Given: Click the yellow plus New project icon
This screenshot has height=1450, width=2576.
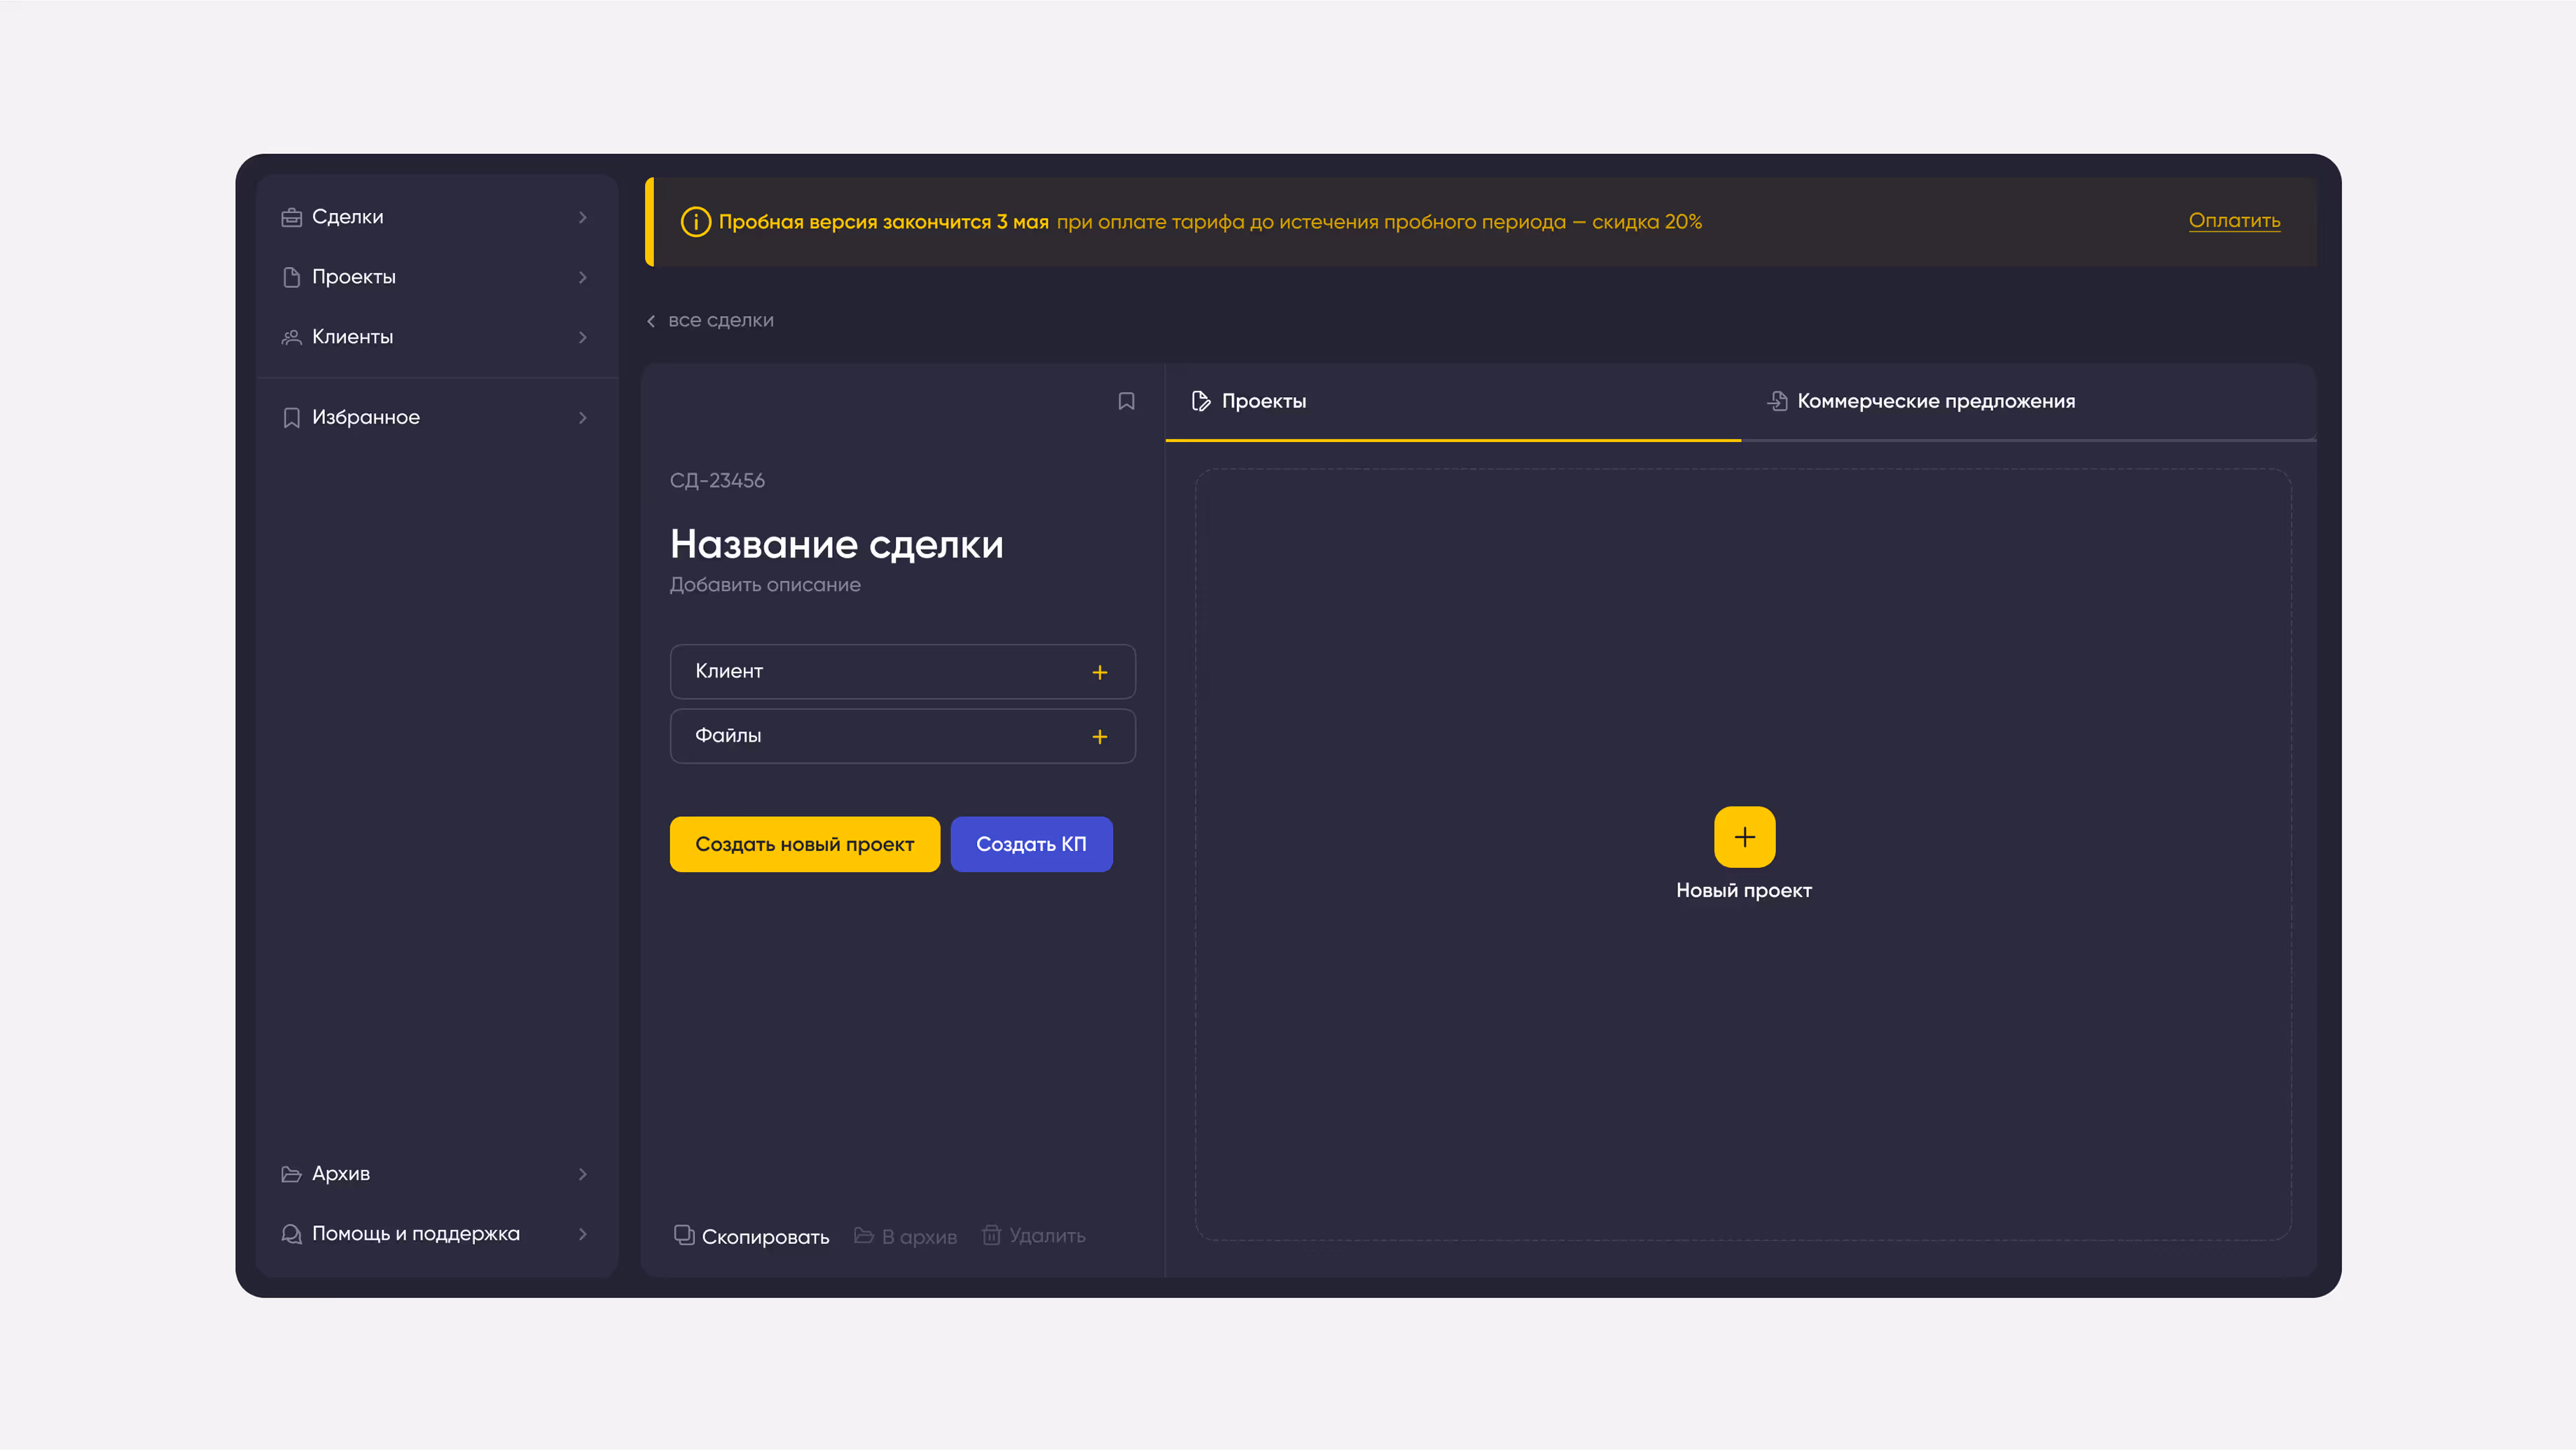Looking at the screenshot, I should tap(1744, 837).
